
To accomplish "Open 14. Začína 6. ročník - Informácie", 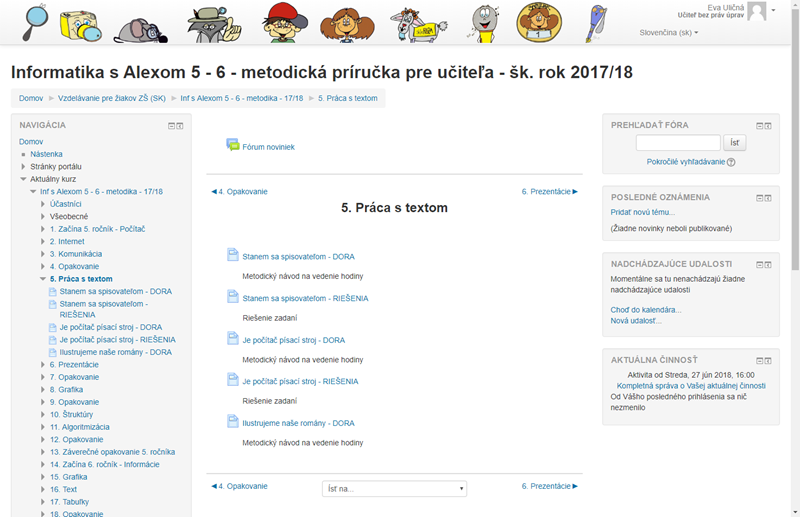I will (105, 464).
